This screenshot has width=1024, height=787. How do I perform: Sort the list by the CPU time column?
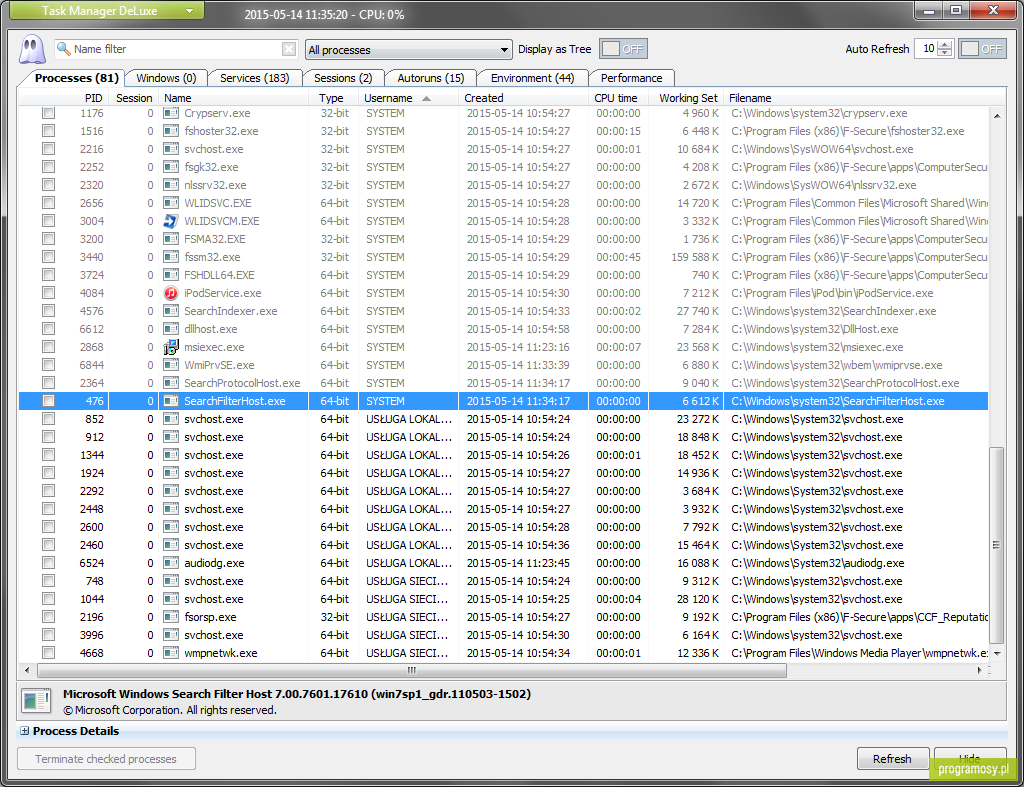(616, 98)
